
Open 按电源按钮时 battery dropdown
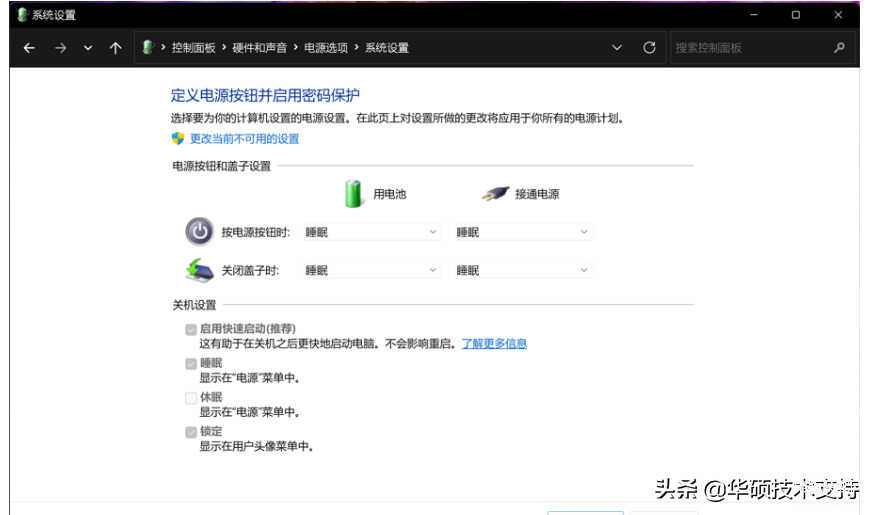(x=371, y=232)
